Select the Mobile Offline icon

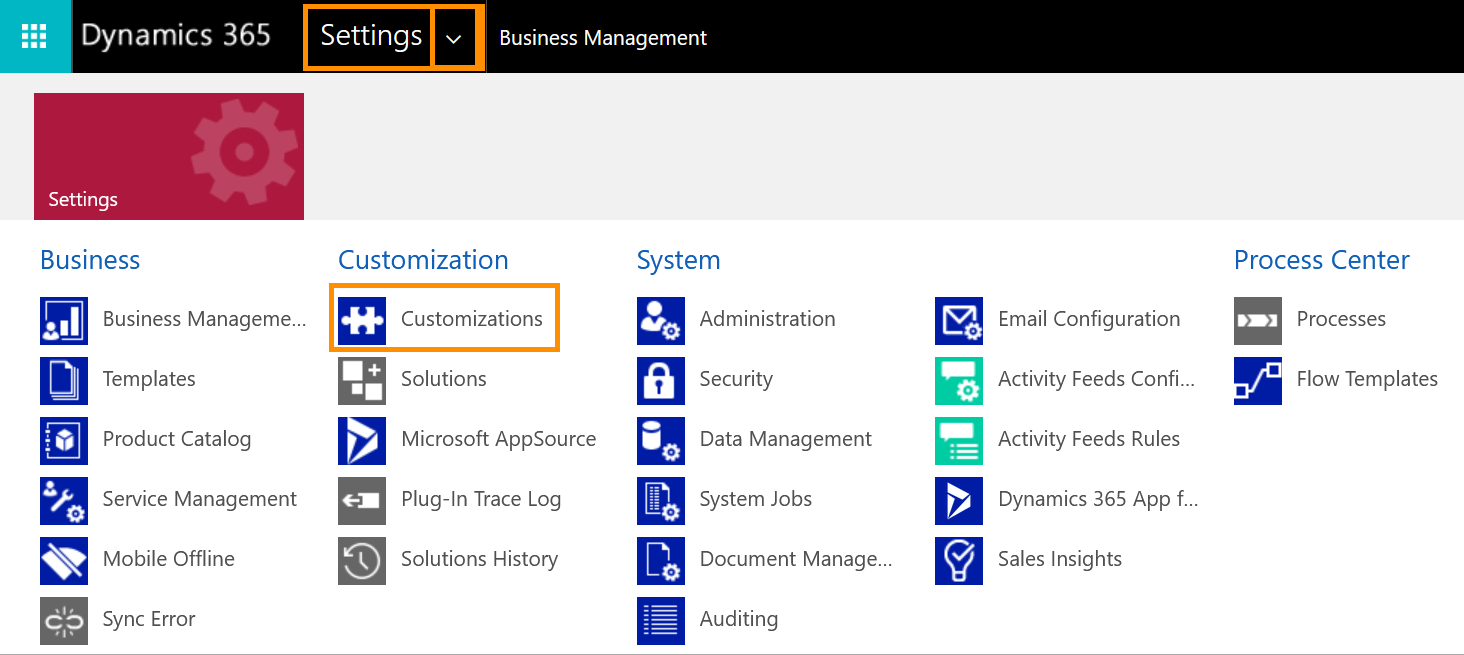64,560
